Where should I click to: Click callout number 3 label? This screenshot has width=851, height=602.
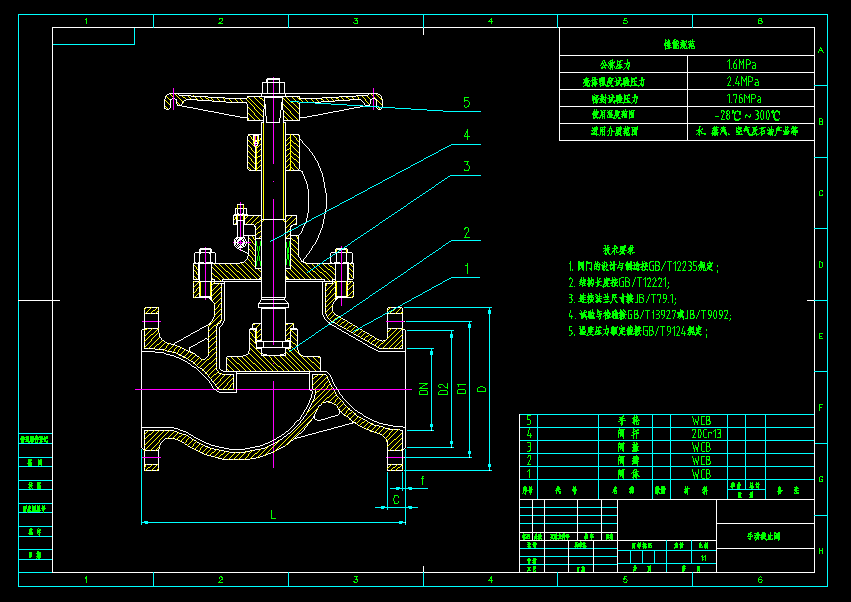(466, 166)
